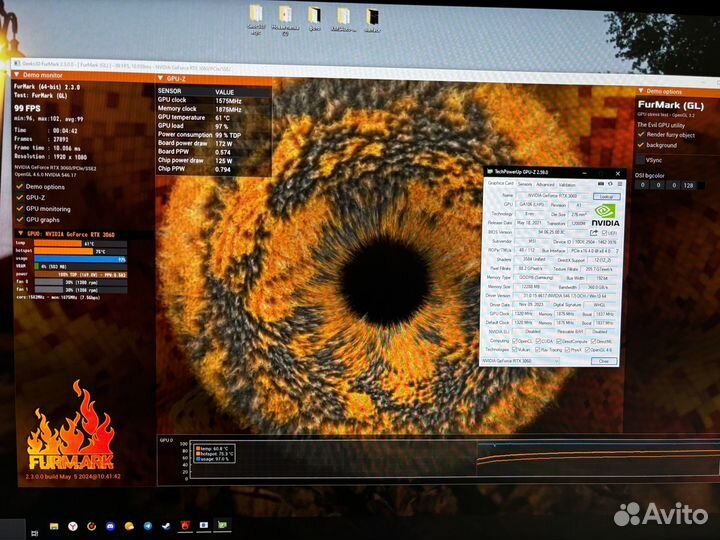Image resolution: width=720 pixels, height=540 pixels.
Task: Open Telegram from the taskbar
Action: (x=147, y=526)
